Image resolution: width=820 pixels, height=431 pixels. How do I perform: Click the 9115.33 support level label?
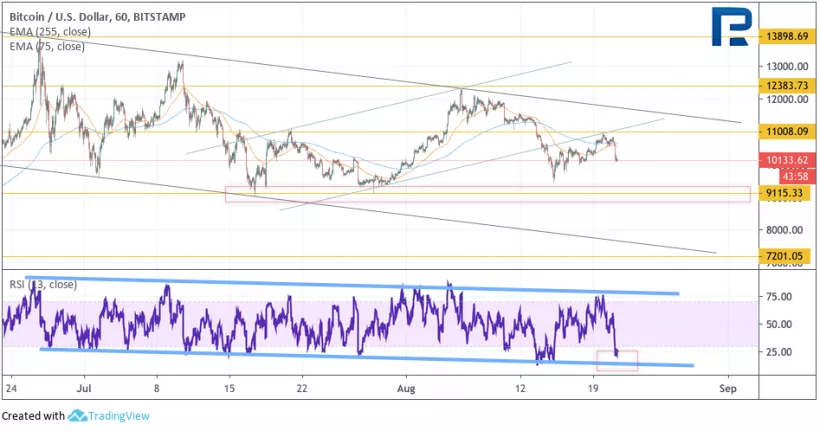[786, 192]
